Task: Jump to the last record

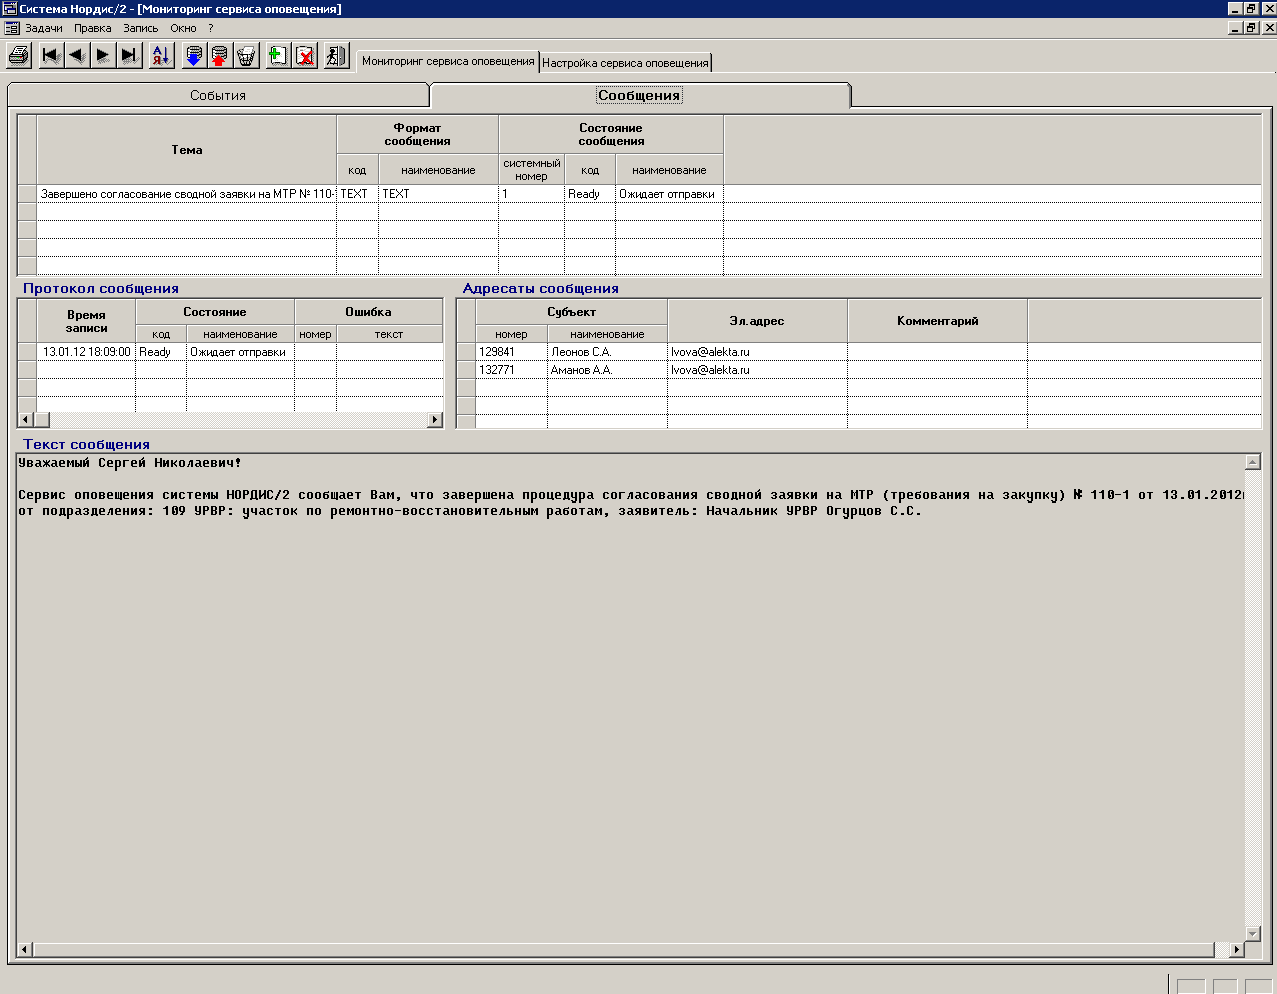Action: (x=129, y=56)
